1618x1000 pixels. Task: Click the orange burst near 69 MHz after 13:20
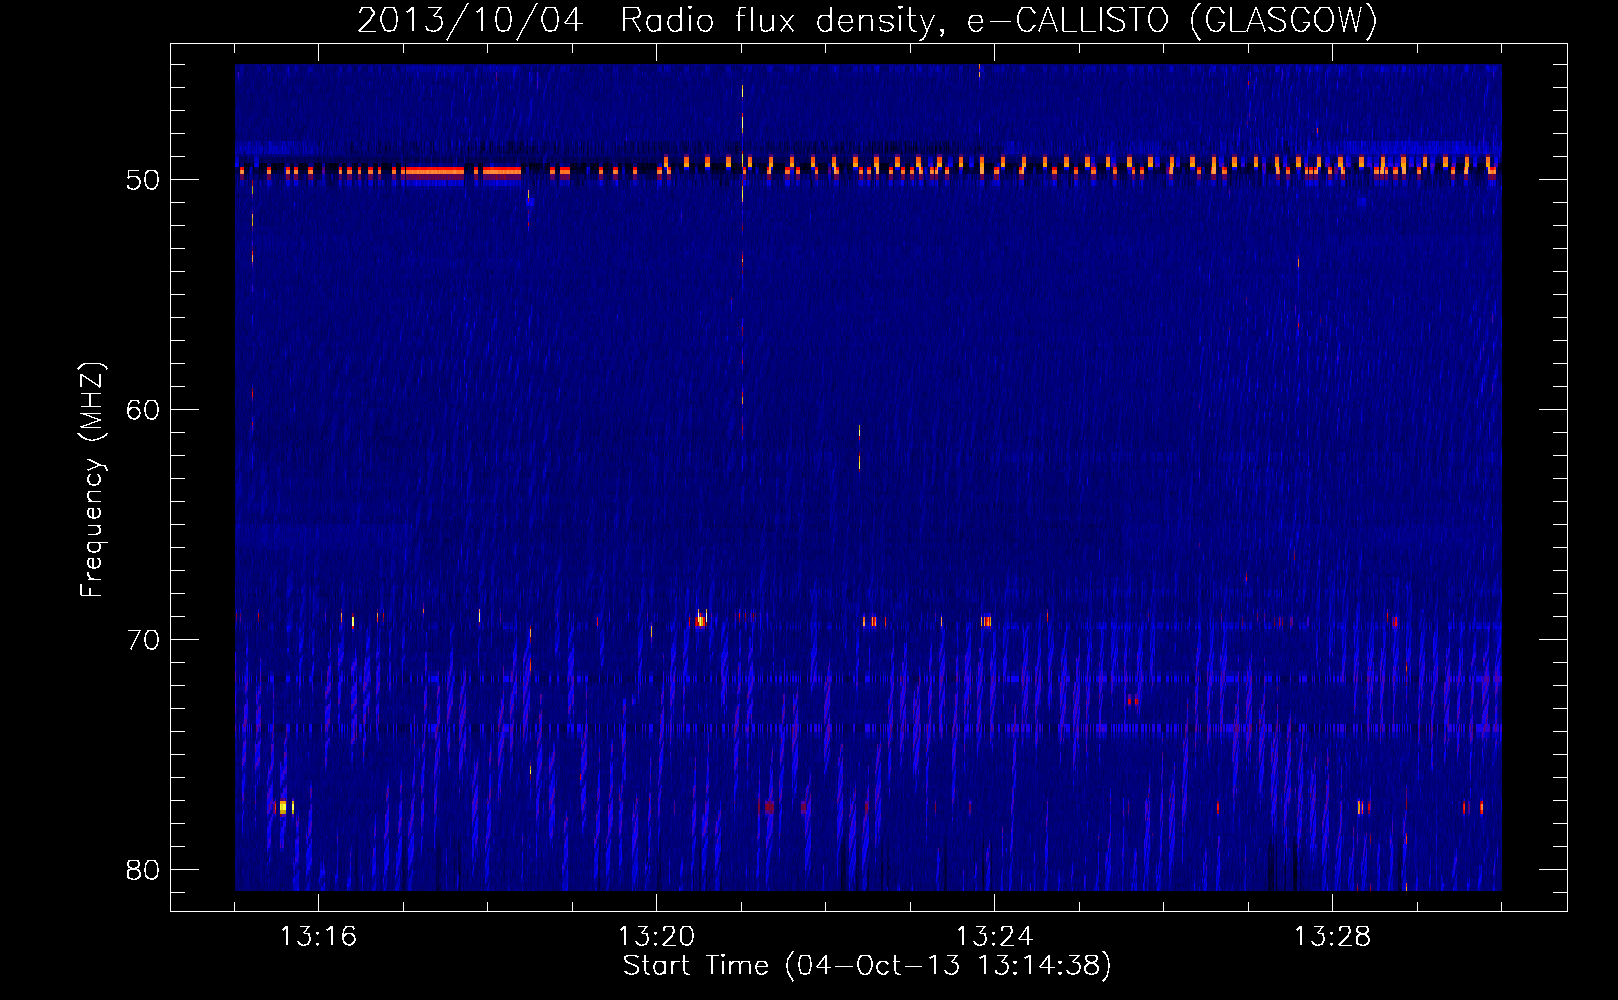click(x=701, y=620)
